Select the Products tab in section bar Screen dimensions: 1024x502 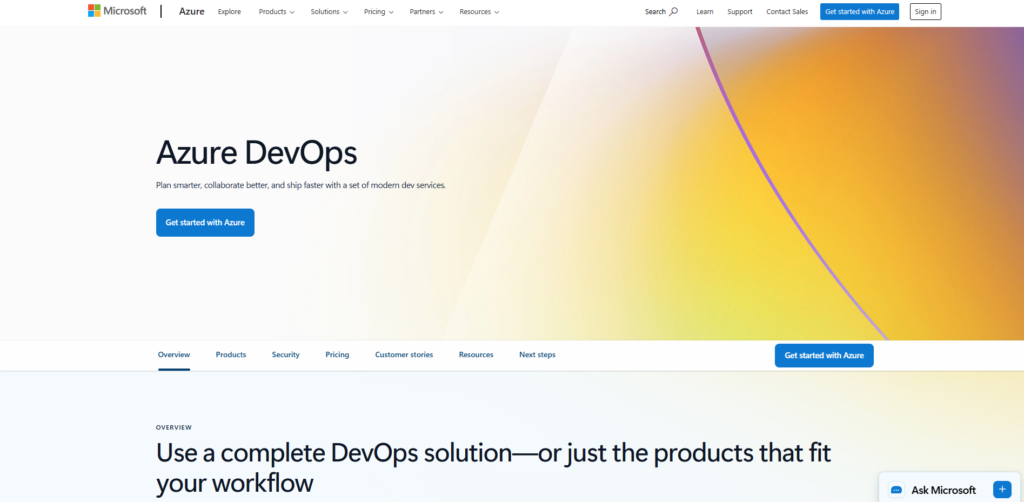pyautogui.click(x=231, y=355)
